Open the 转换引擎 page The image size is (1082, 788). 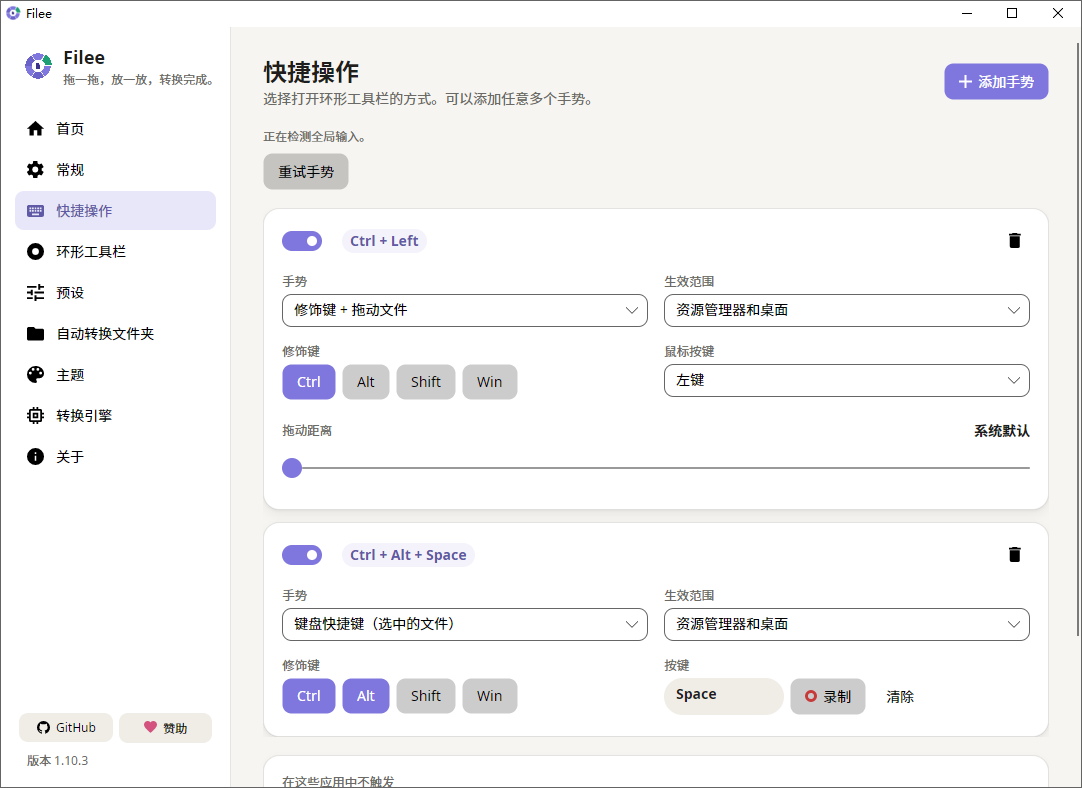click(x=115, y=415)
